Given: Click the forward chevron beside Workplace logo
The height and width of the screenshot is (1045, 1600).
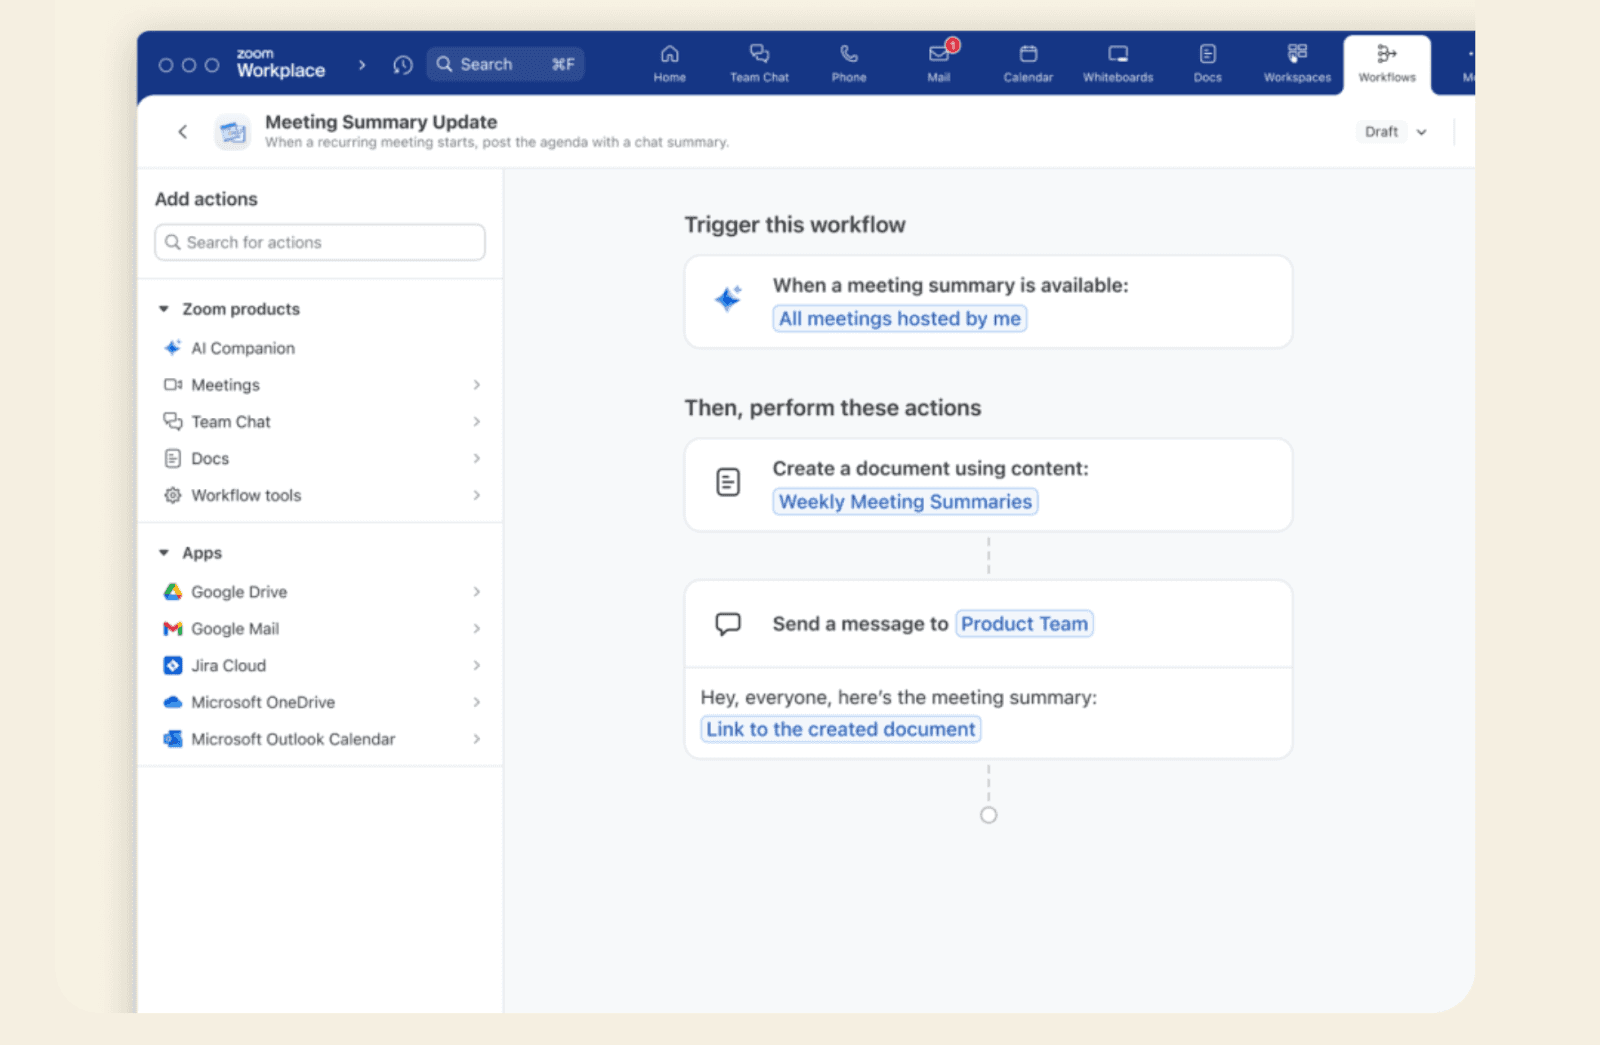Looking at the screenshot, I should click(x=362, y=65).
